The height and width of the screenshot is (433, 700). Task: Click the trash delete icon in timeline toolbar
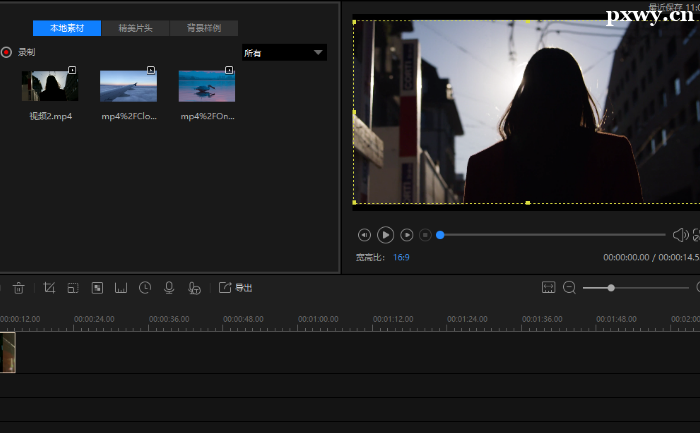(x=19, y=288)
